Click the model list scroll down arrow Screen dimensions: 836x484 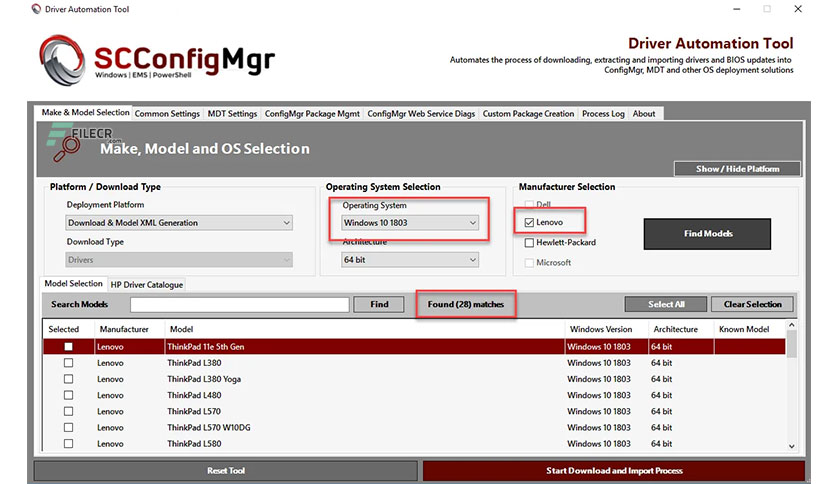pos(792,446)
